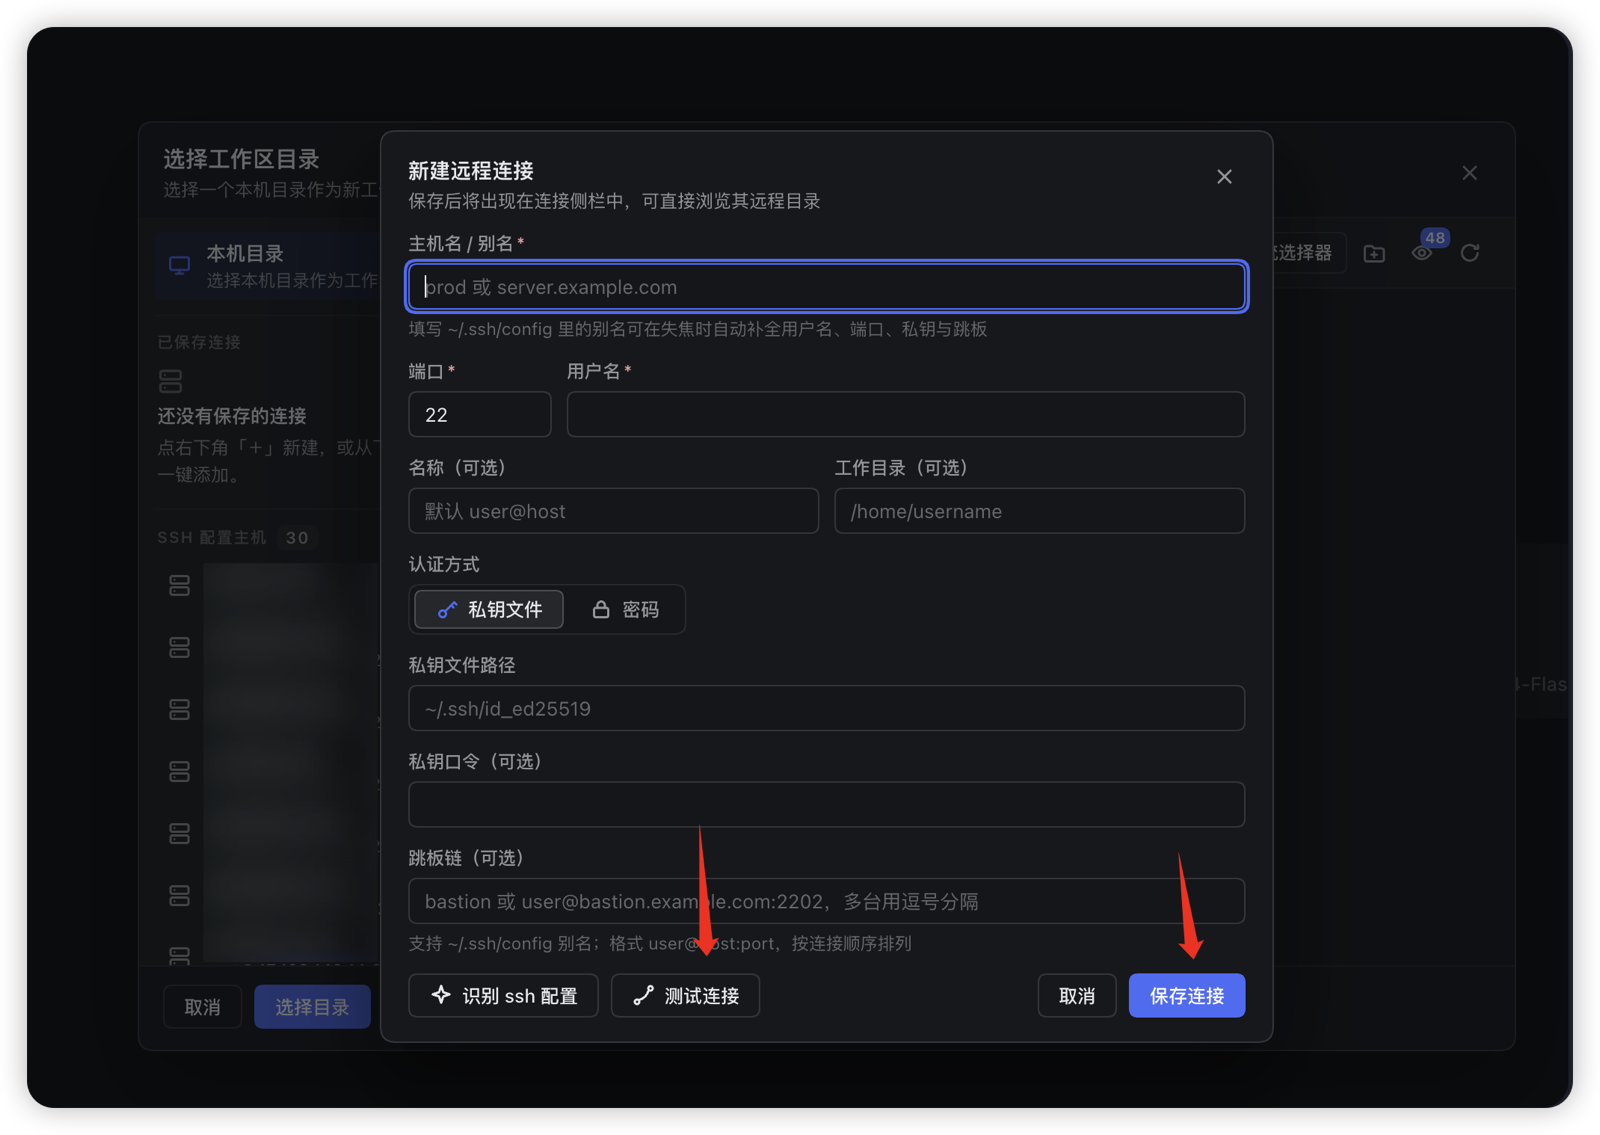Click the 识别 ssh 配置 button
This screenshot has height=1135, width=1600.
[x=503, y=995]
